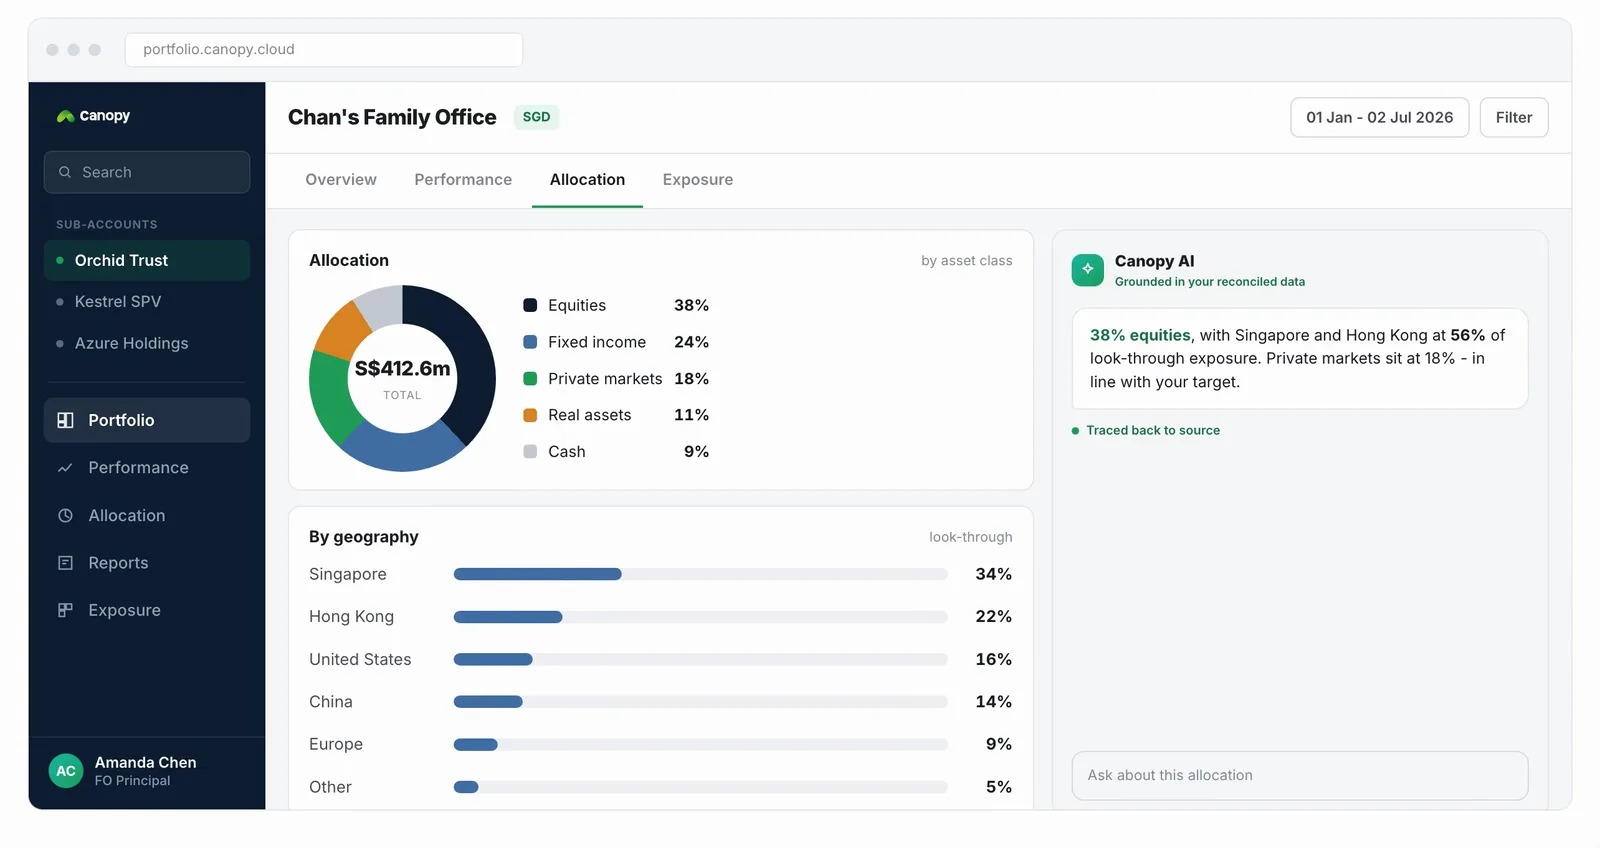
Task: Open the date range 01 Jan - 02 Jul 2026
Action: tap(1379, 117)
